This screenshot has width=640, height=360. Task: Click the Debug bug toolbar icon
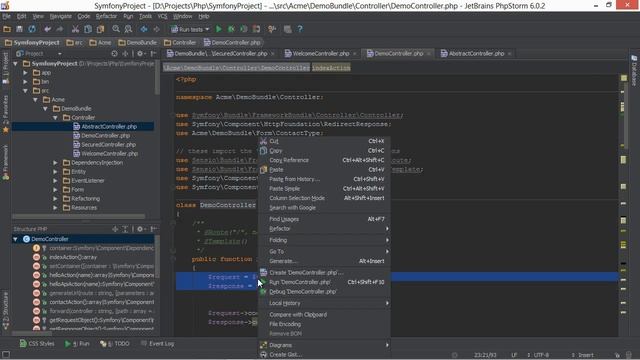tap(231, 29)
